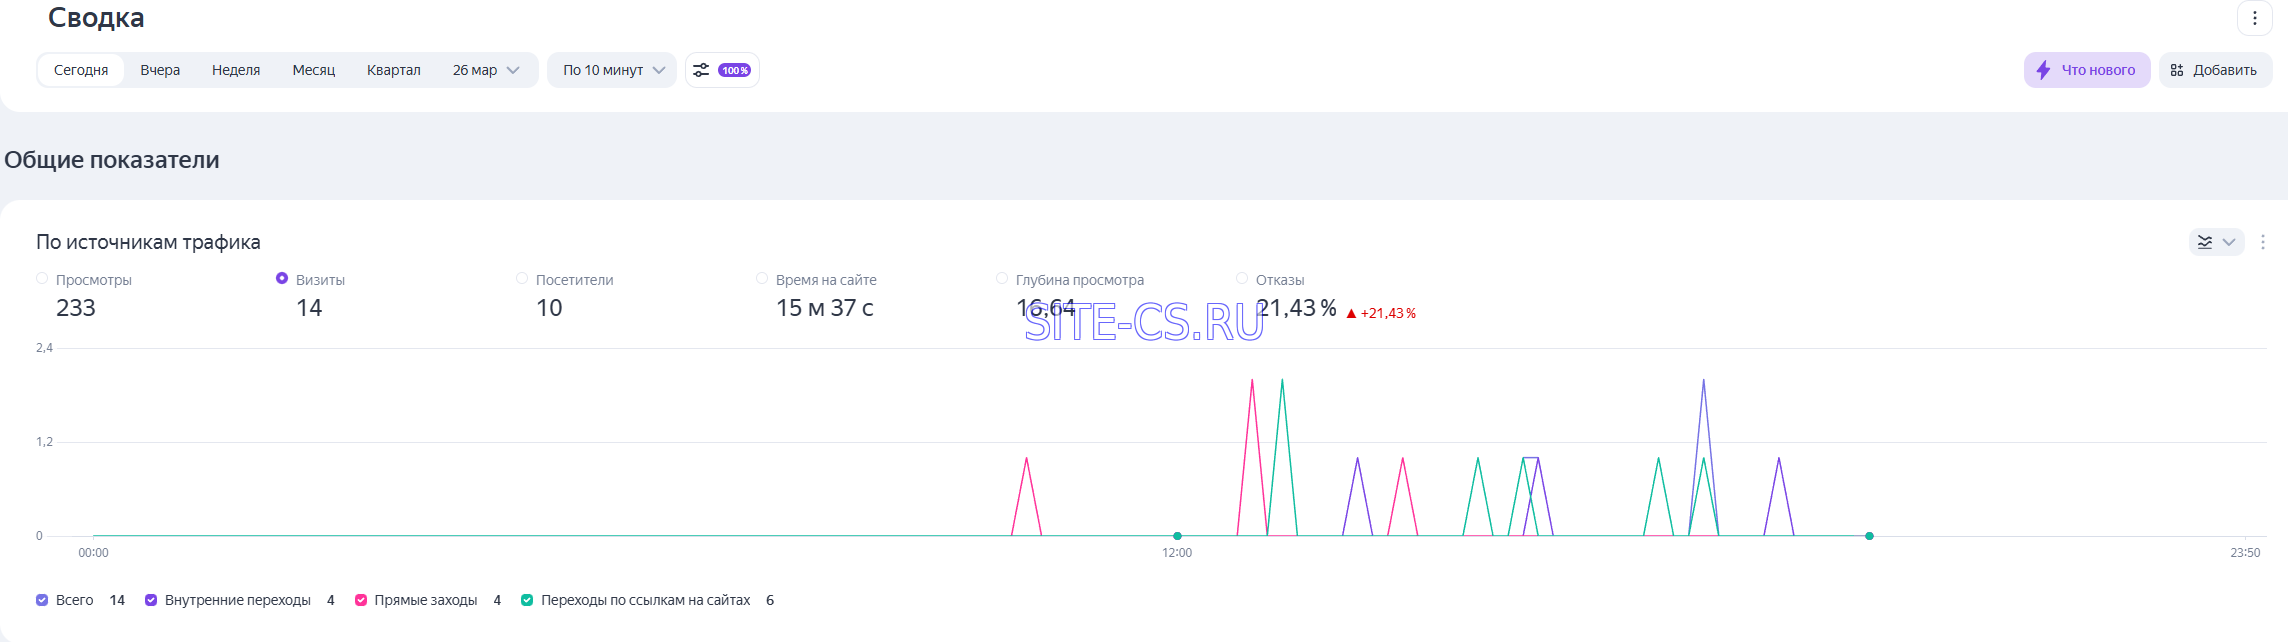Uncheck 'Переходы по ссылкам на сайтах' series
The image size is (2288, 642).
[527, 600]
